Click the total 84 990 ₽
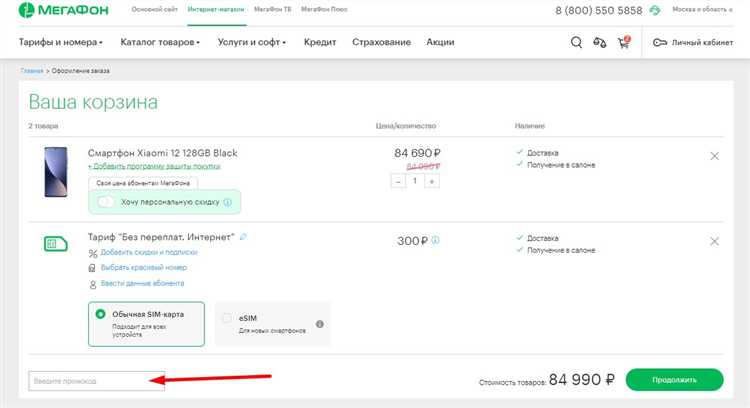 (581, 380)
